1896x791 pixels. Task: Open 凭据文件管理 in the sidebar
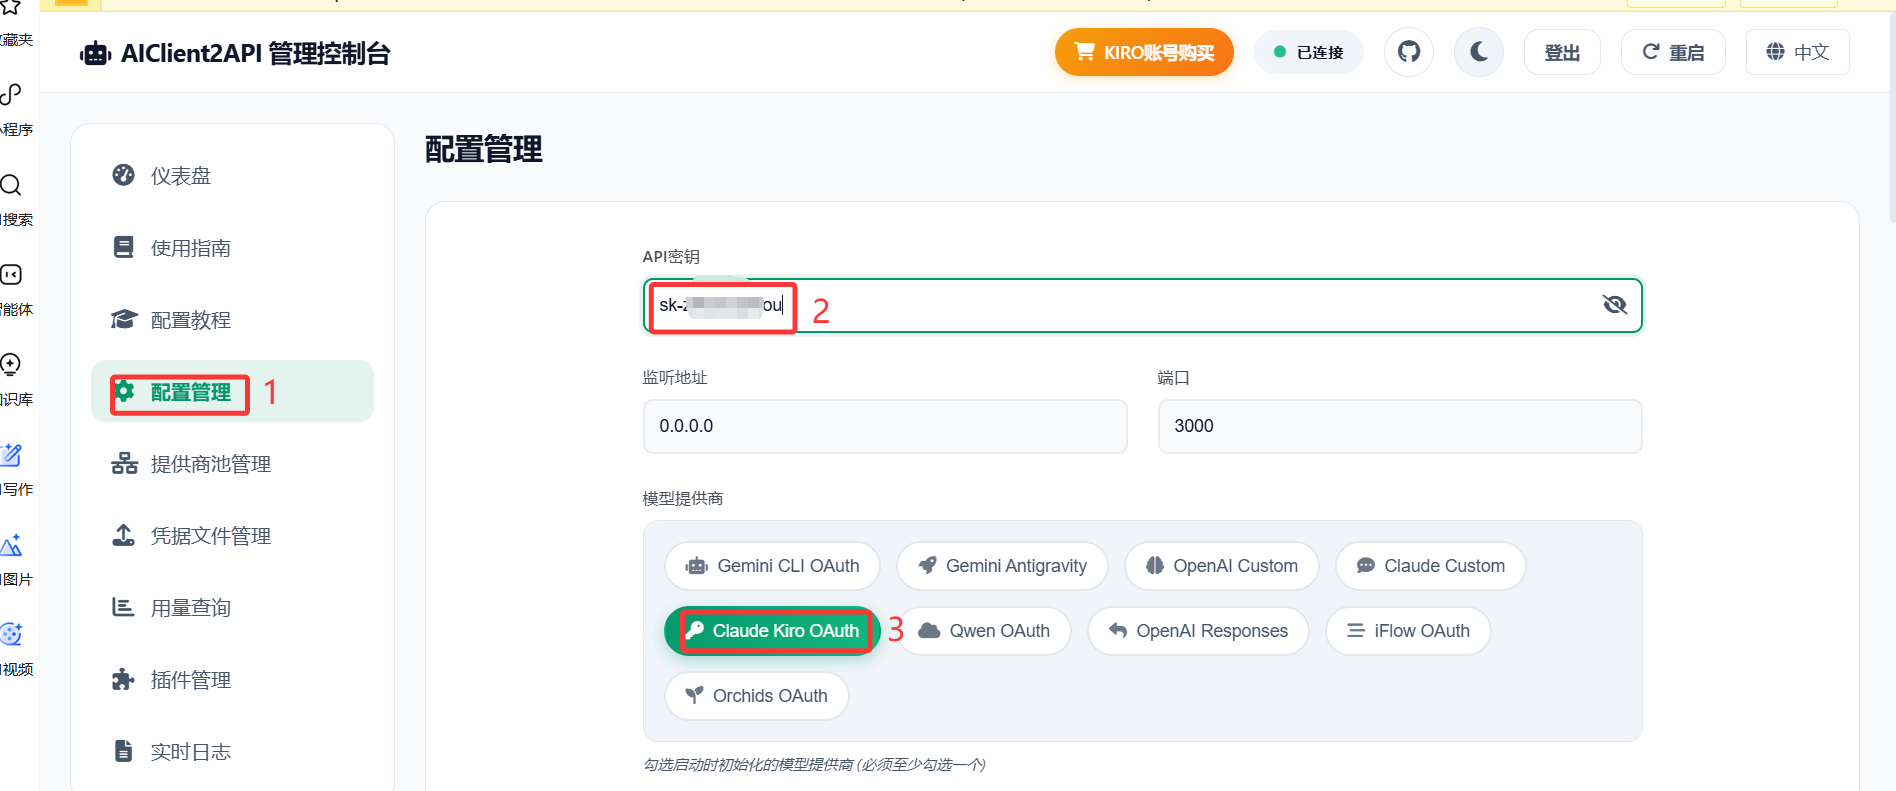coord(232,536)
